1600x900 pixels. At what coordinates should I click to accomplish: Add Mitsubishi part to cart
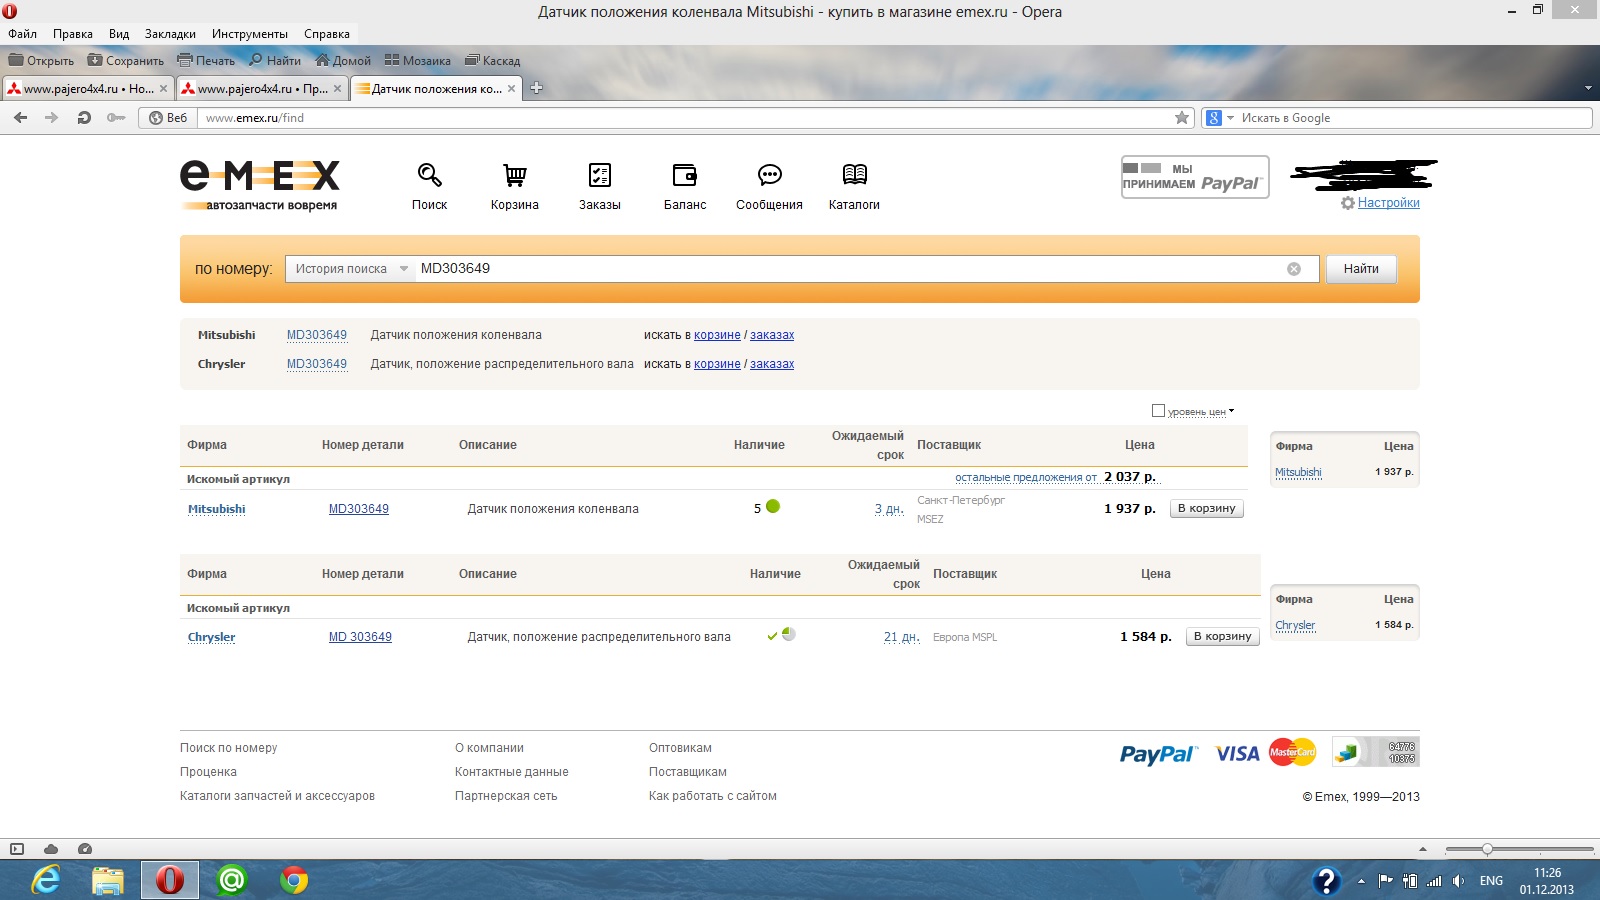click(1206, 509)
